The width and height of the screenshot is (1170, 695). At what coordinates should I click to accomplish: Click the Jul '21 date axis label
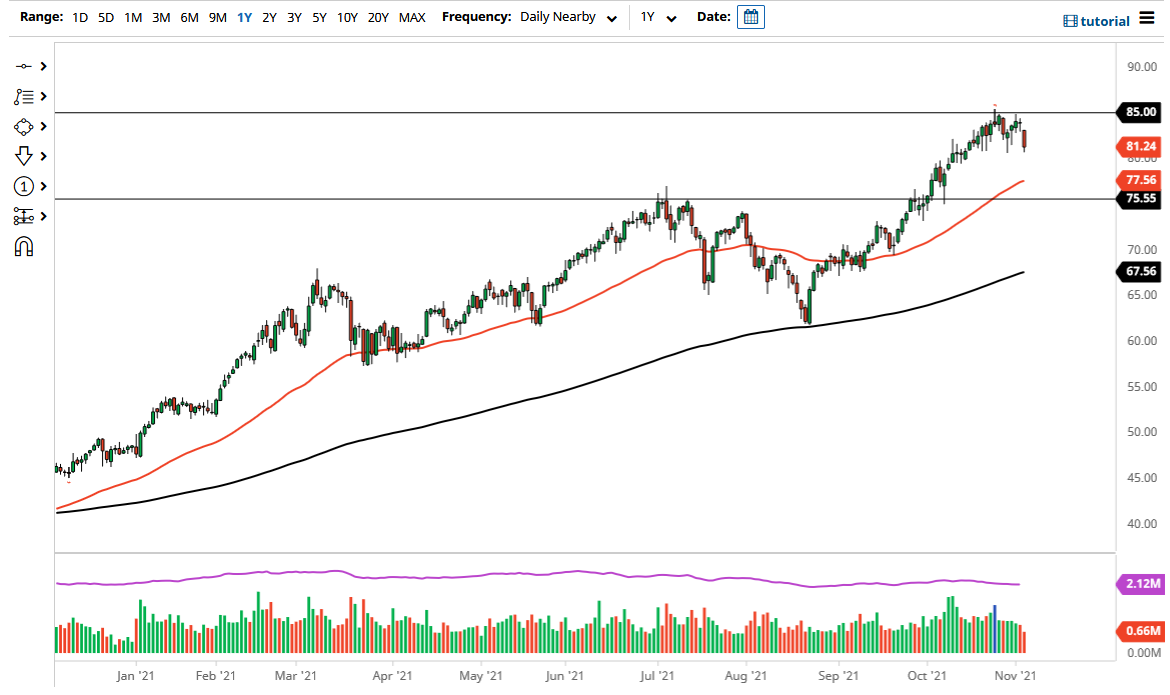[x=657, y=676]
